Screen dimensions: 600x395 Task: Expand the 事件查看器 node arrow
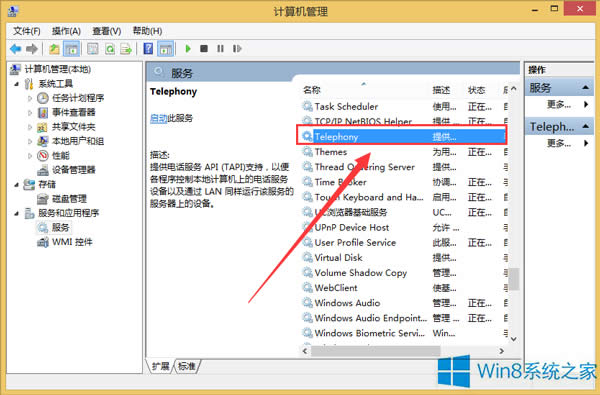point(30,113)
